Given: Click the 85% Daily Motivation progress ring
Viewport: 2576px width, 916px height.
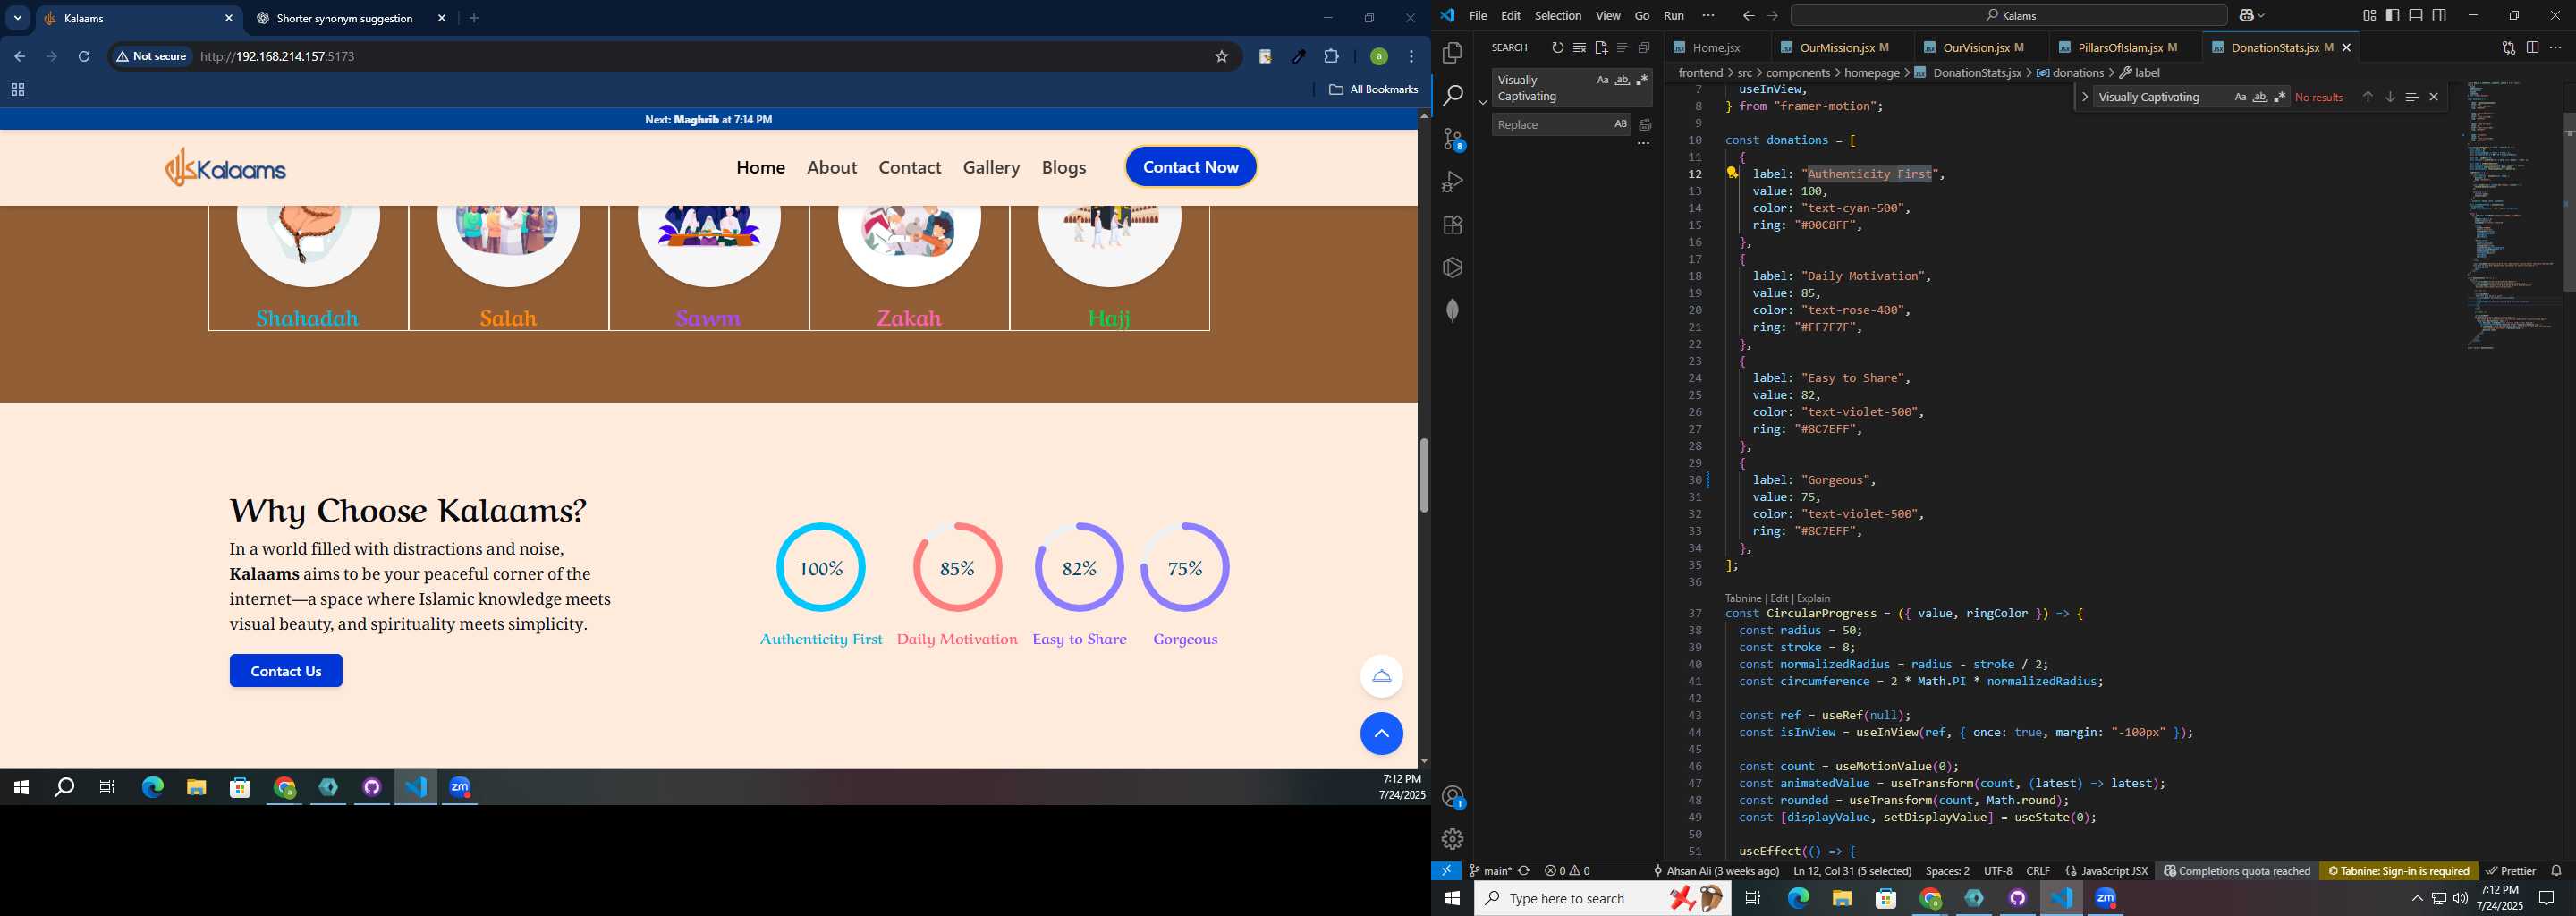Looking at the screenshot, I should coord(957,568).
